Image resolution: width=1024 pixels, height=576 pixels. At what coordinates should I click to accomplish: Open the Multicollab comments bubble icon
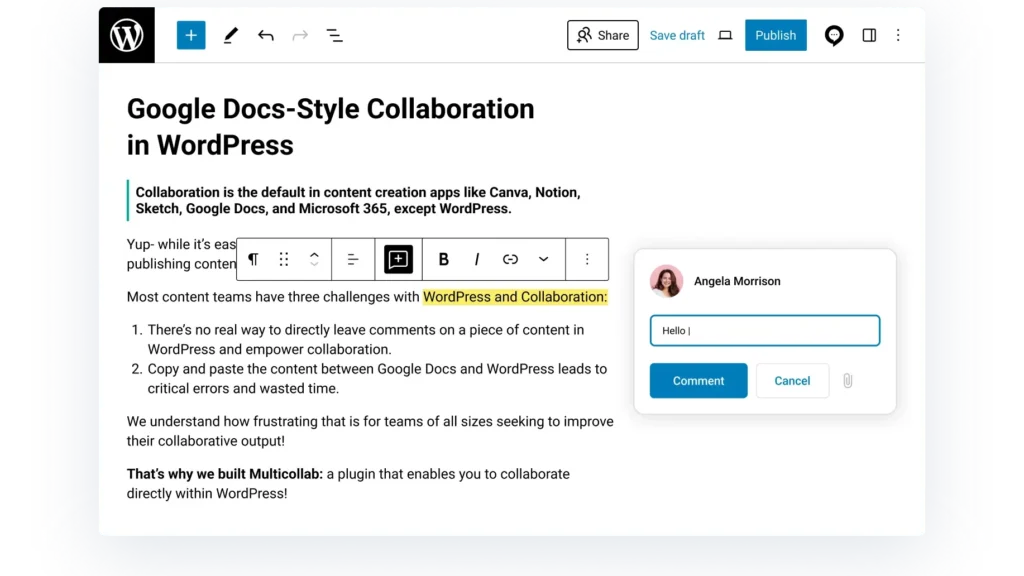click(833, 35)
